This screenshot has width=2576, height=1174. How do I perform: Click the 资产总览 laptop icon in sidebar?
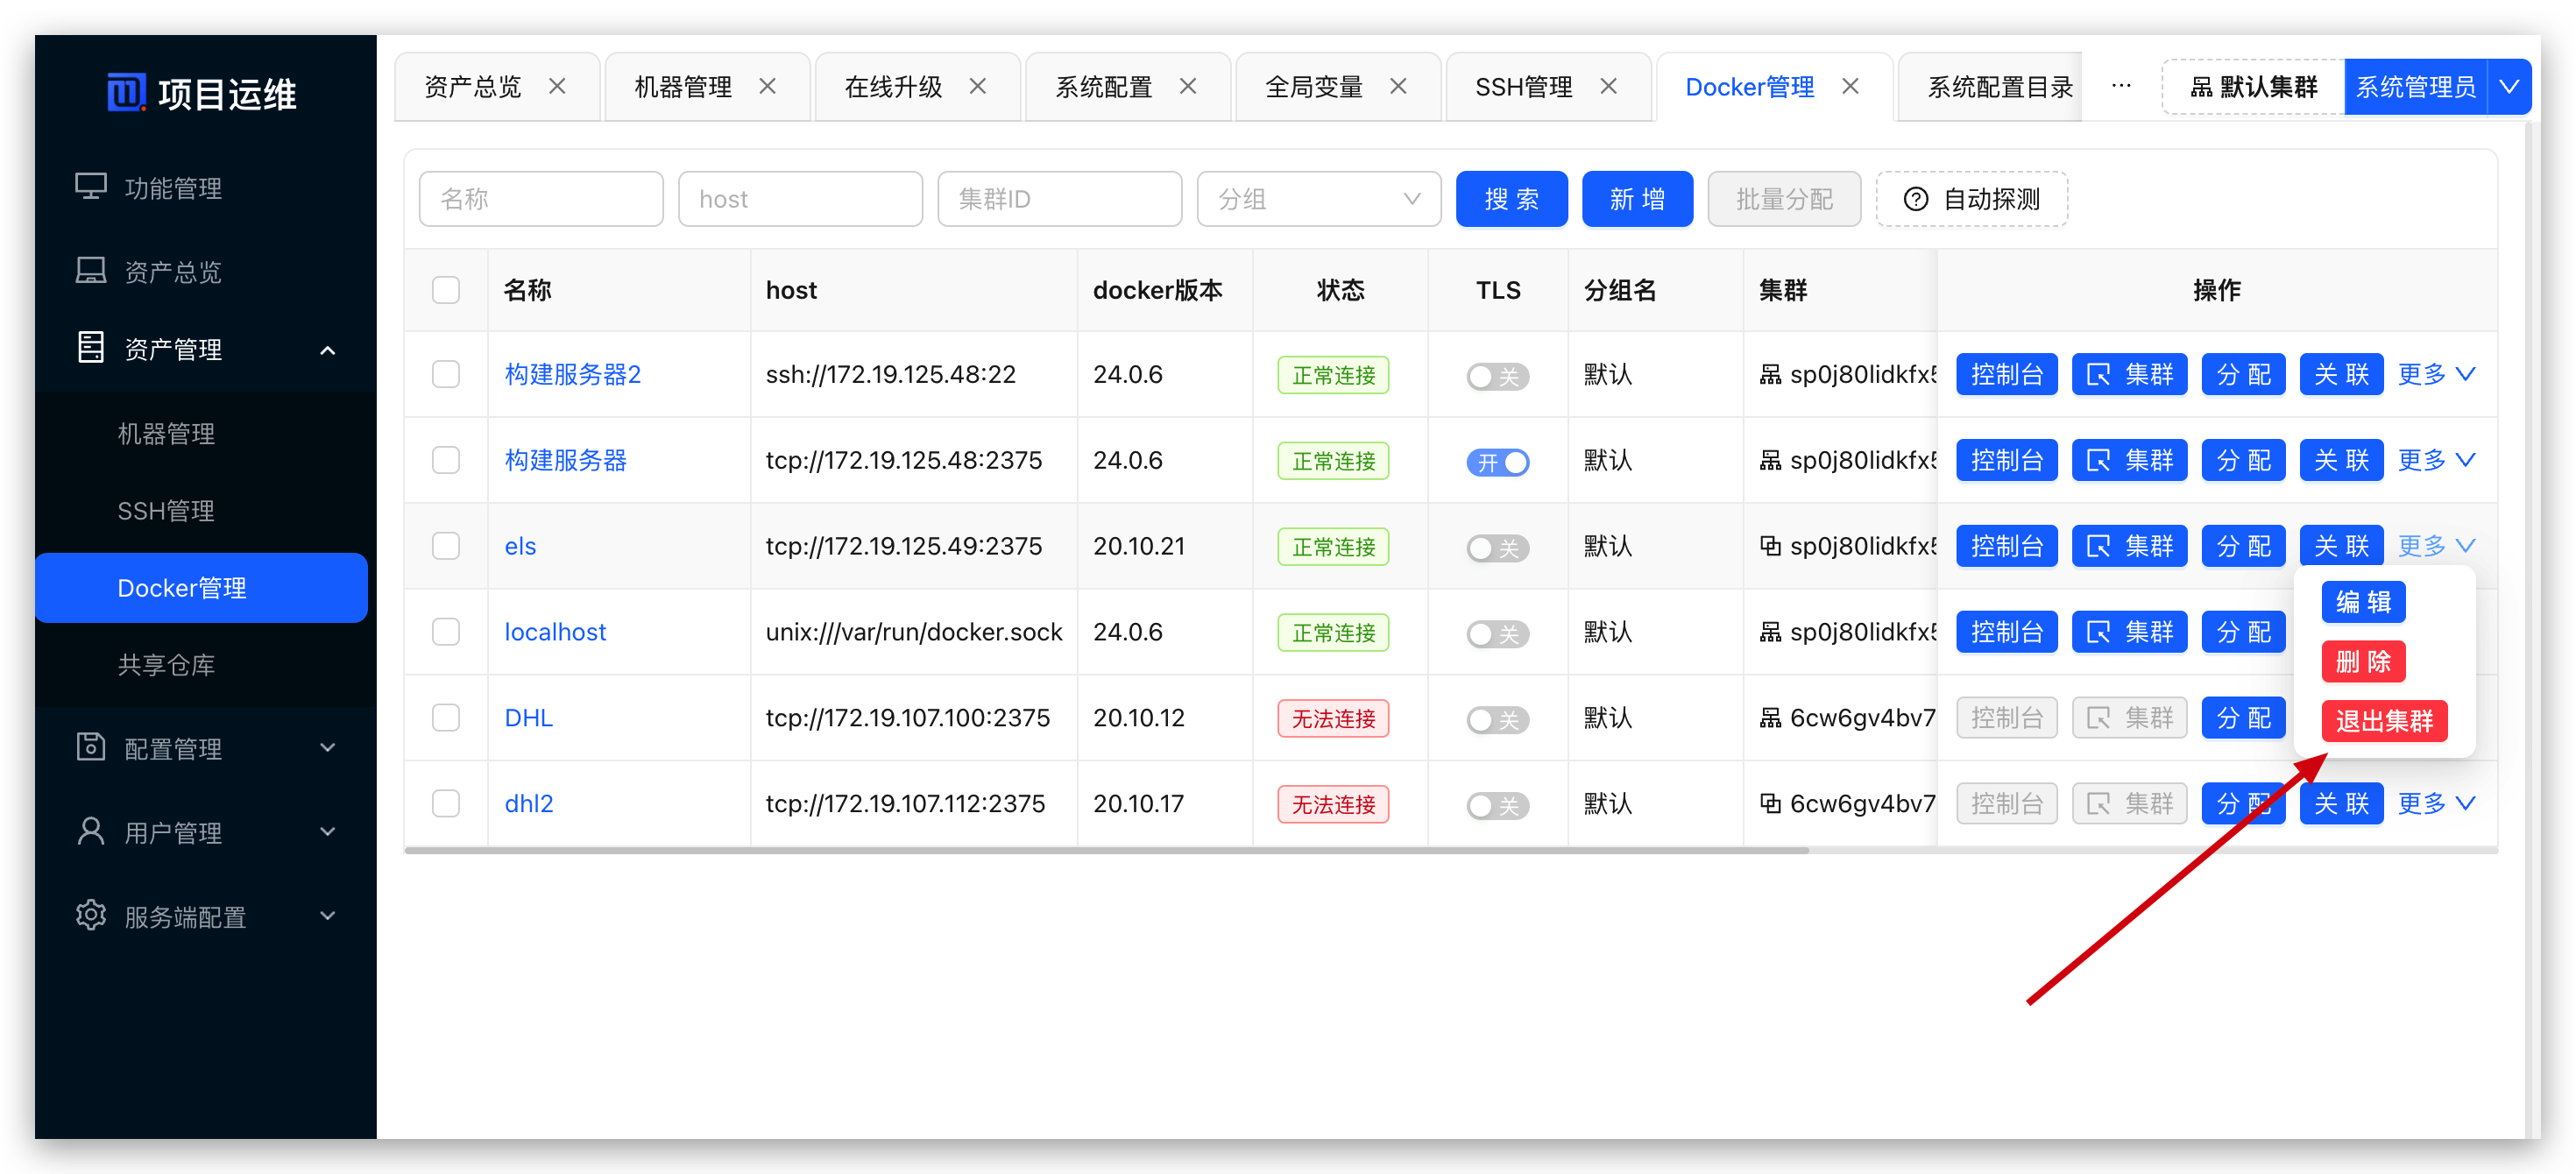coord(91,271)
